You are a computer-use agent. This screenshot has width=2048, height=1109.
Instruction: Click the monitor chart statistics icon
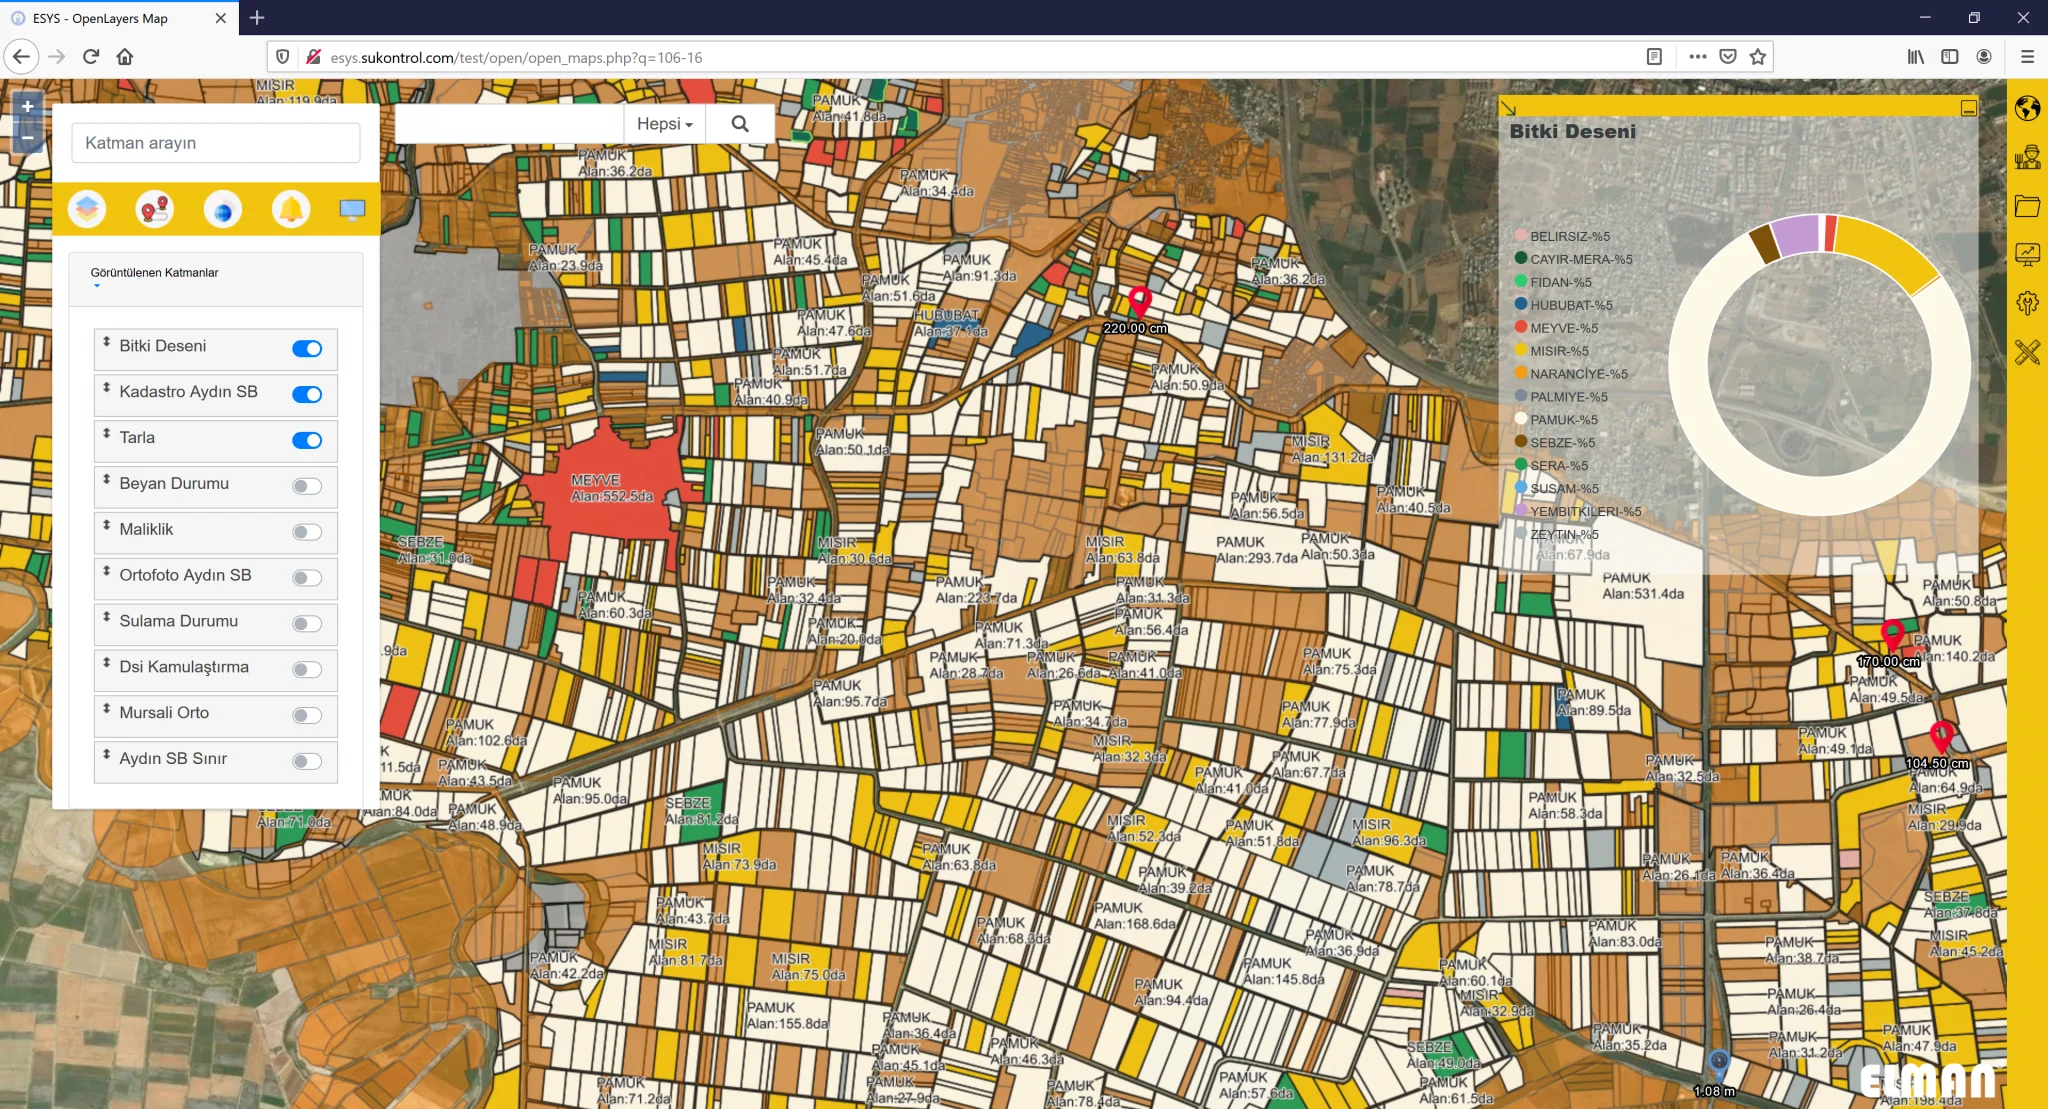[2027, 254]
